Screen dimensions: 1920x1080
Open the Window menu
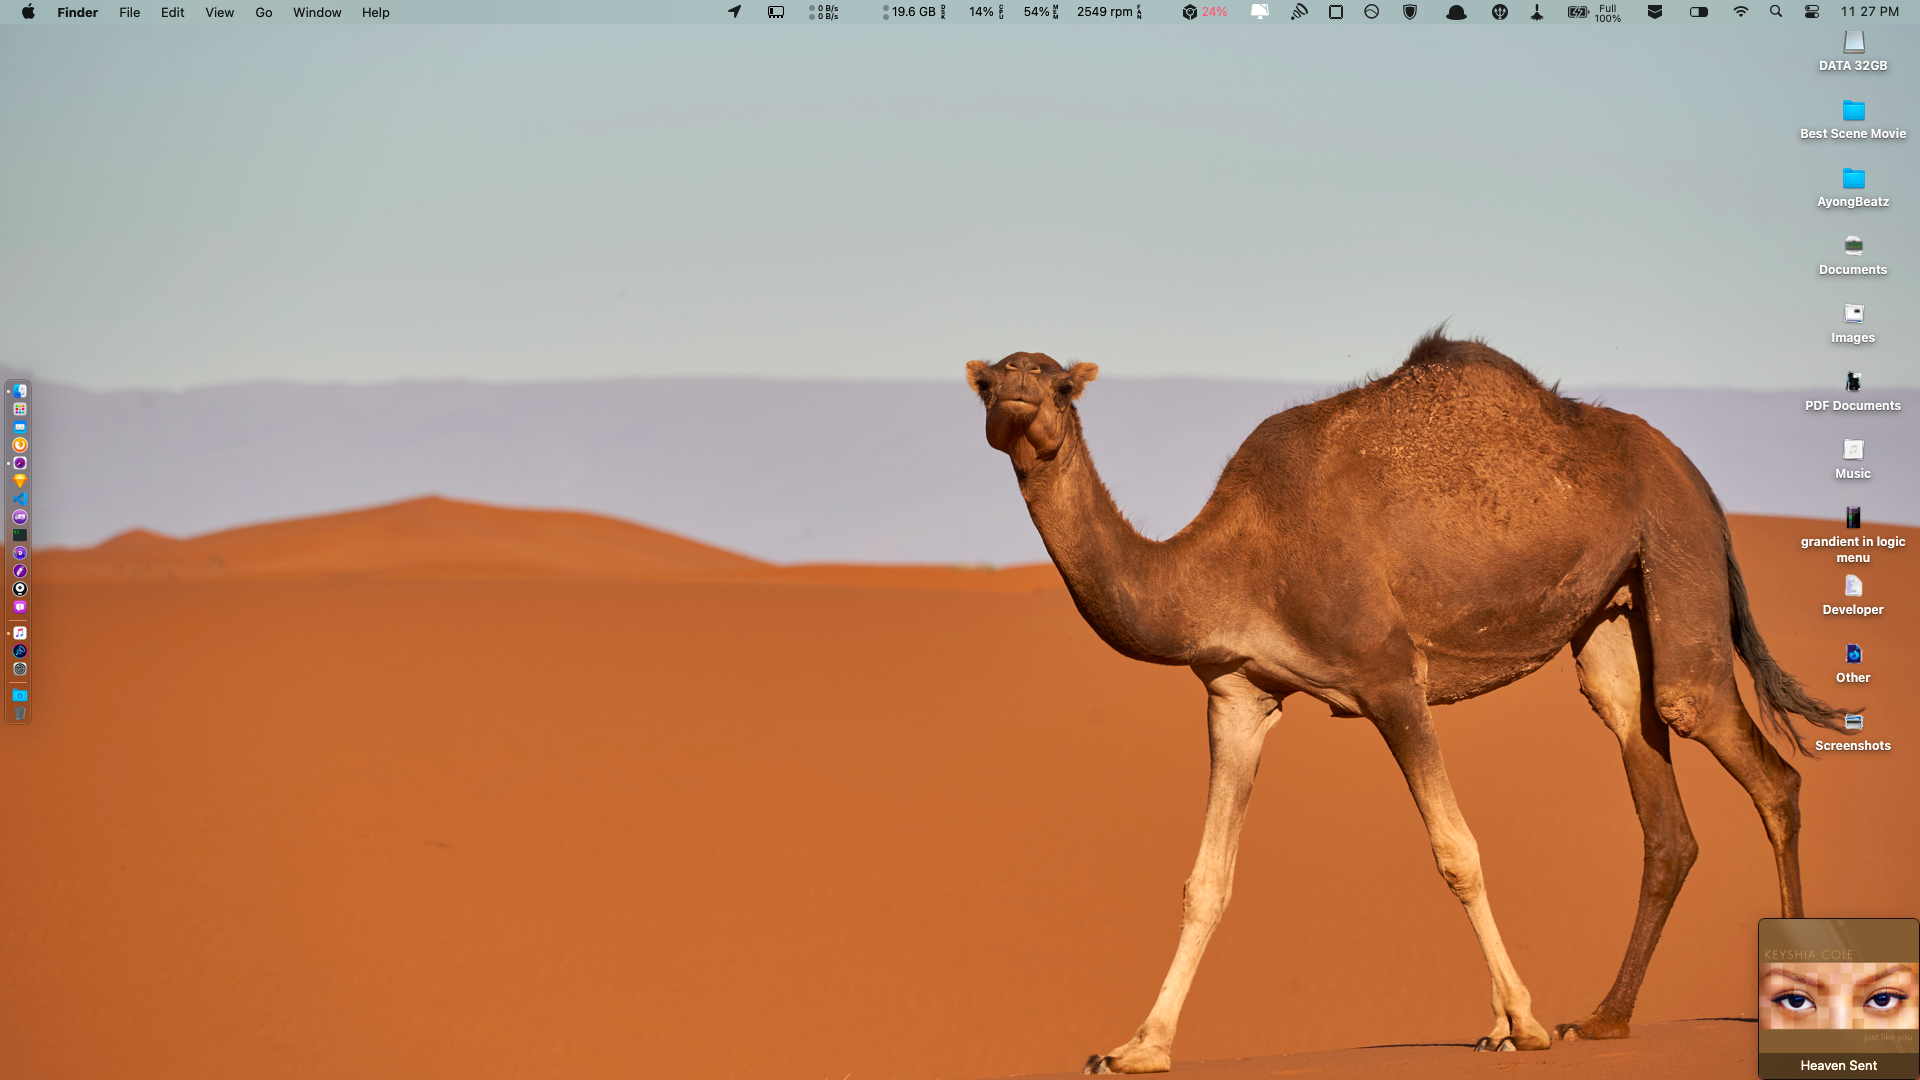pos(317,12)
